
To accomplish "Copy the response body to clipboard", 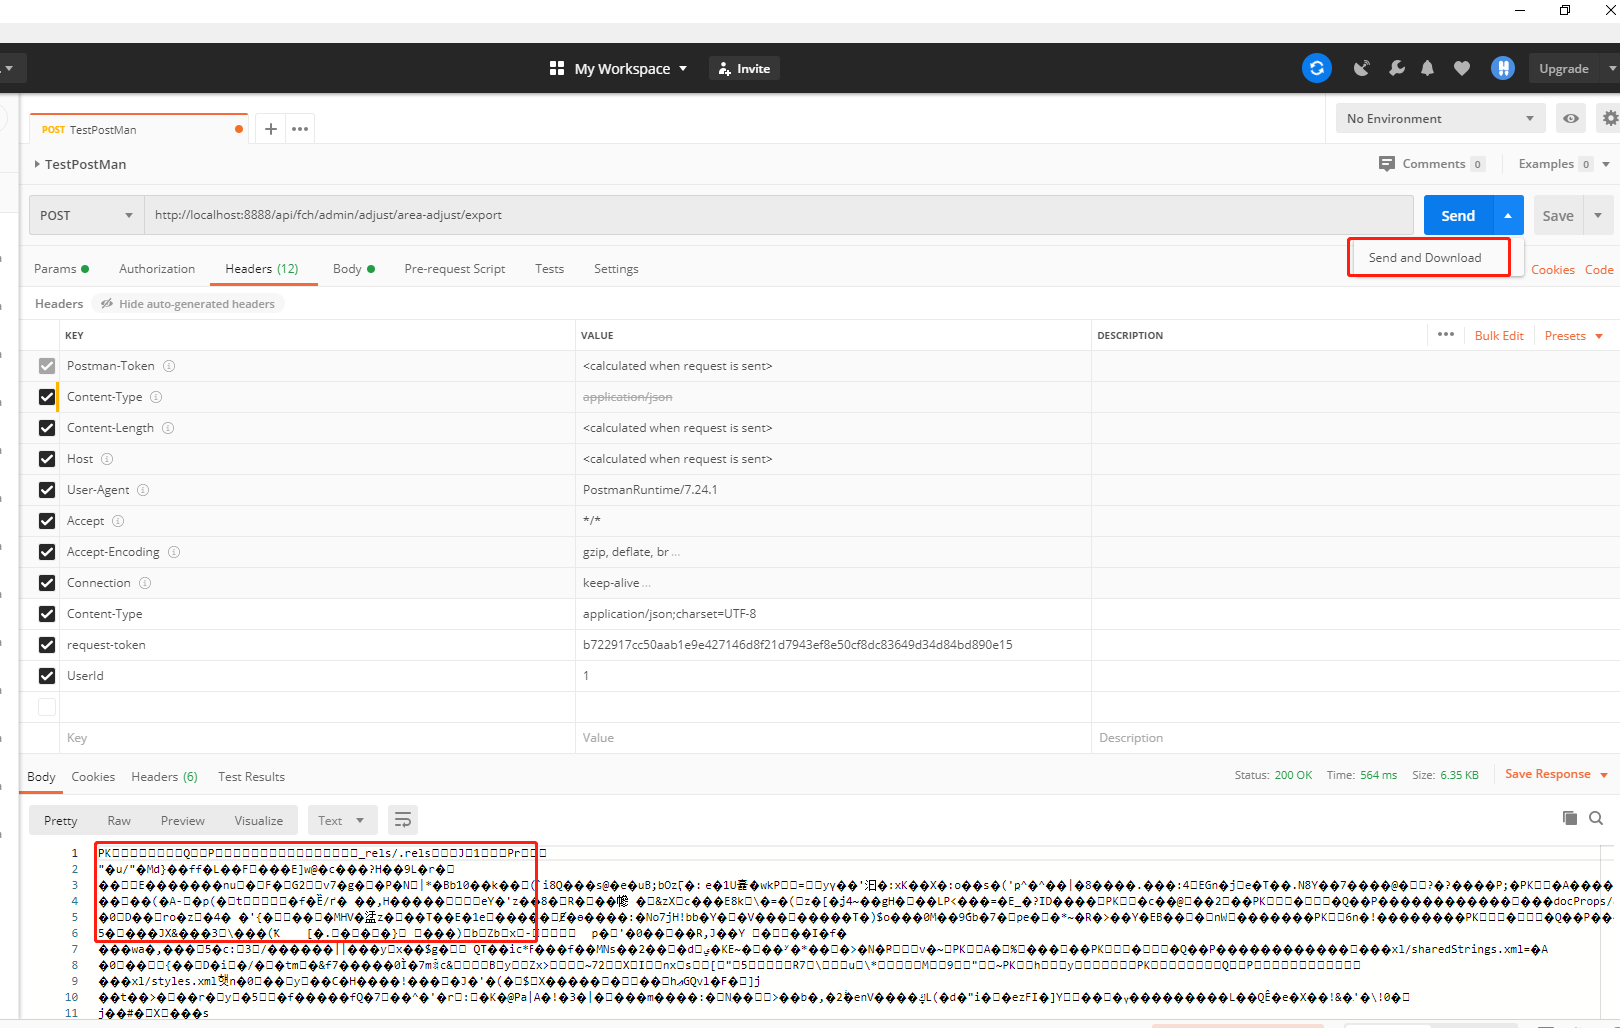I will click(1570, 818).
